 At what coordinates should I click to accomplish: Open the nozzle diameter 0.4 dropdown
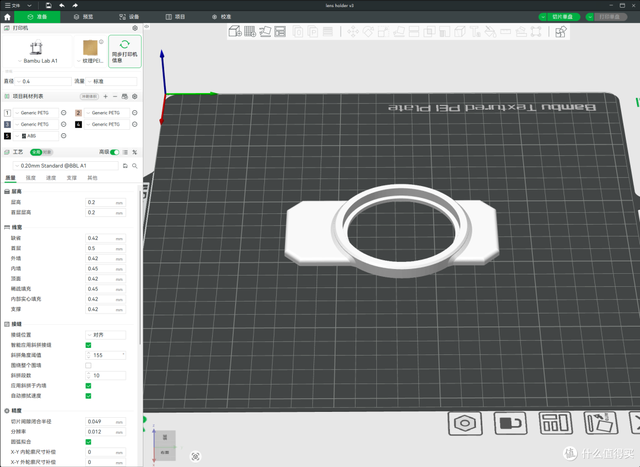pos(43,82)
